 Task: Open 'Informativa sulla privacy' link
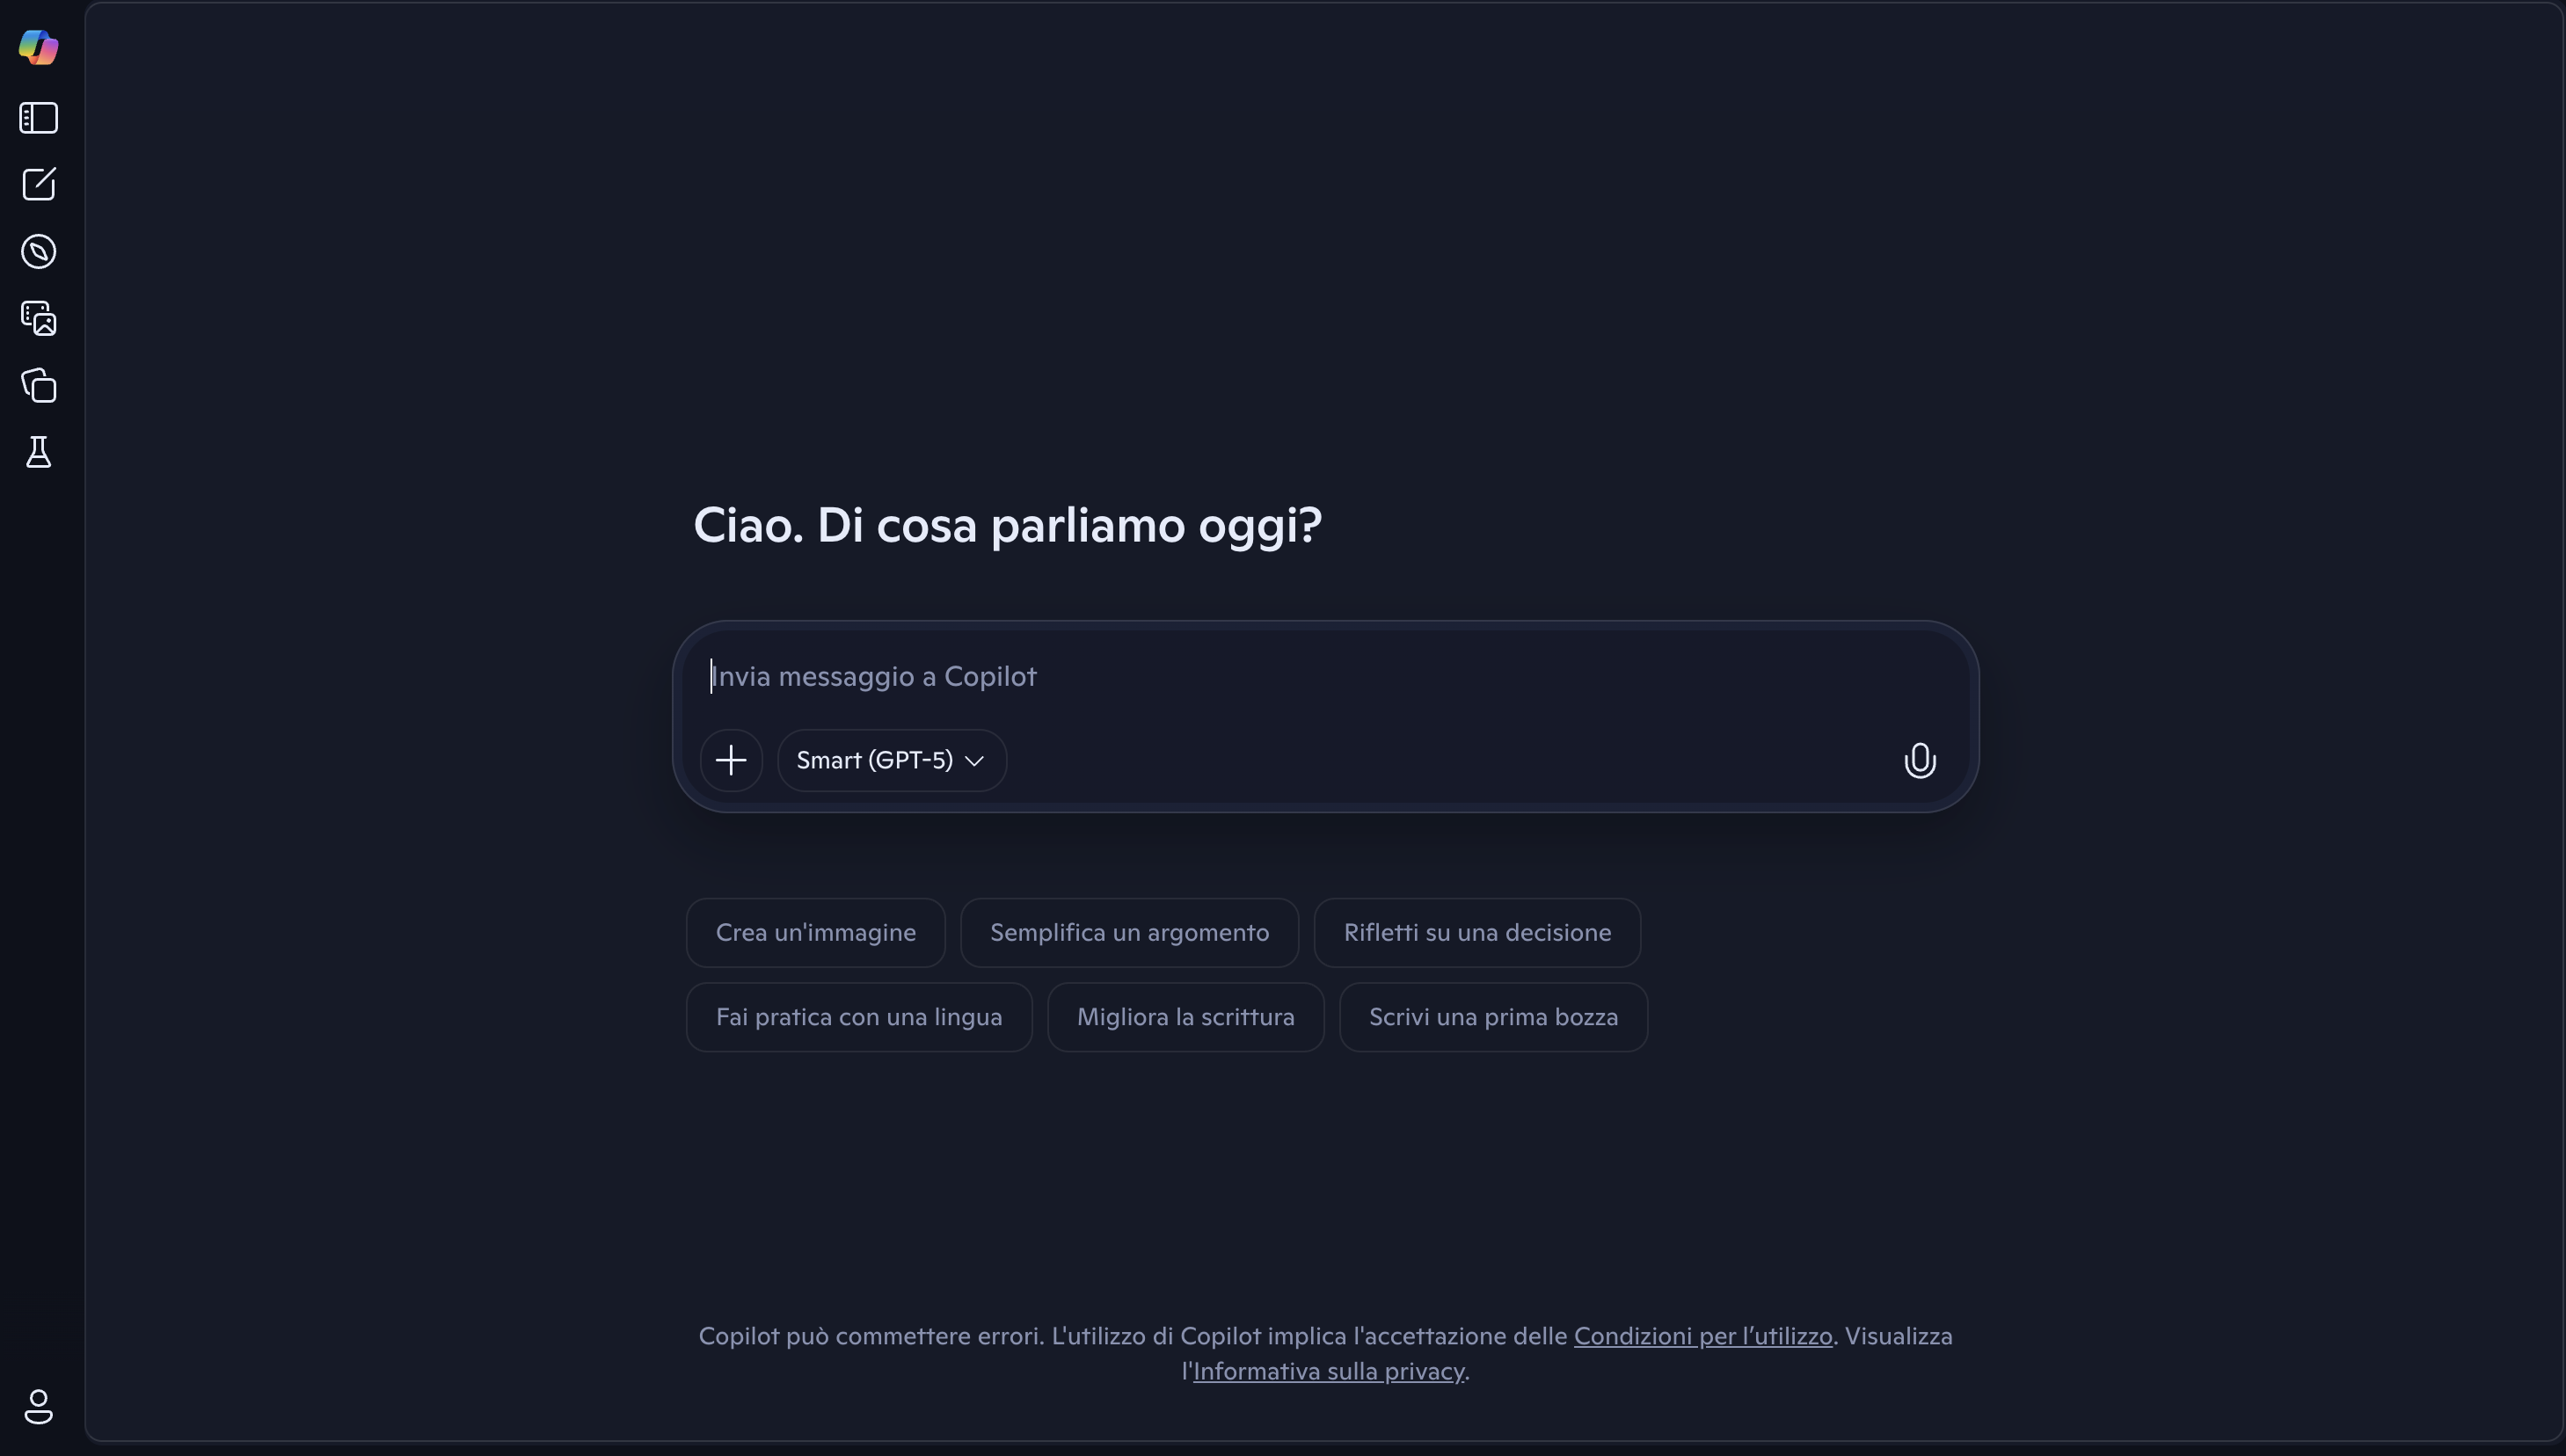[x=1328, y=1371]
